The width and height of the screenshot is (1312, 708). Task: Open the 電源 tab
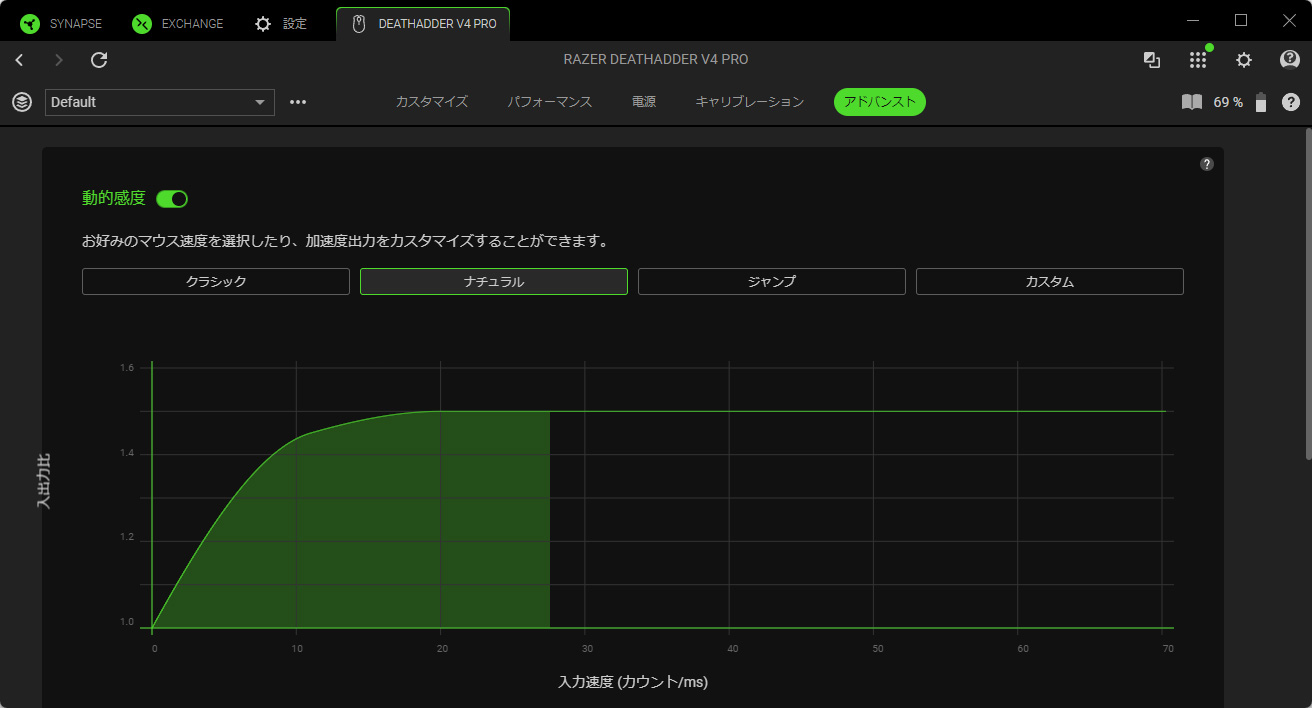point(644,102)
